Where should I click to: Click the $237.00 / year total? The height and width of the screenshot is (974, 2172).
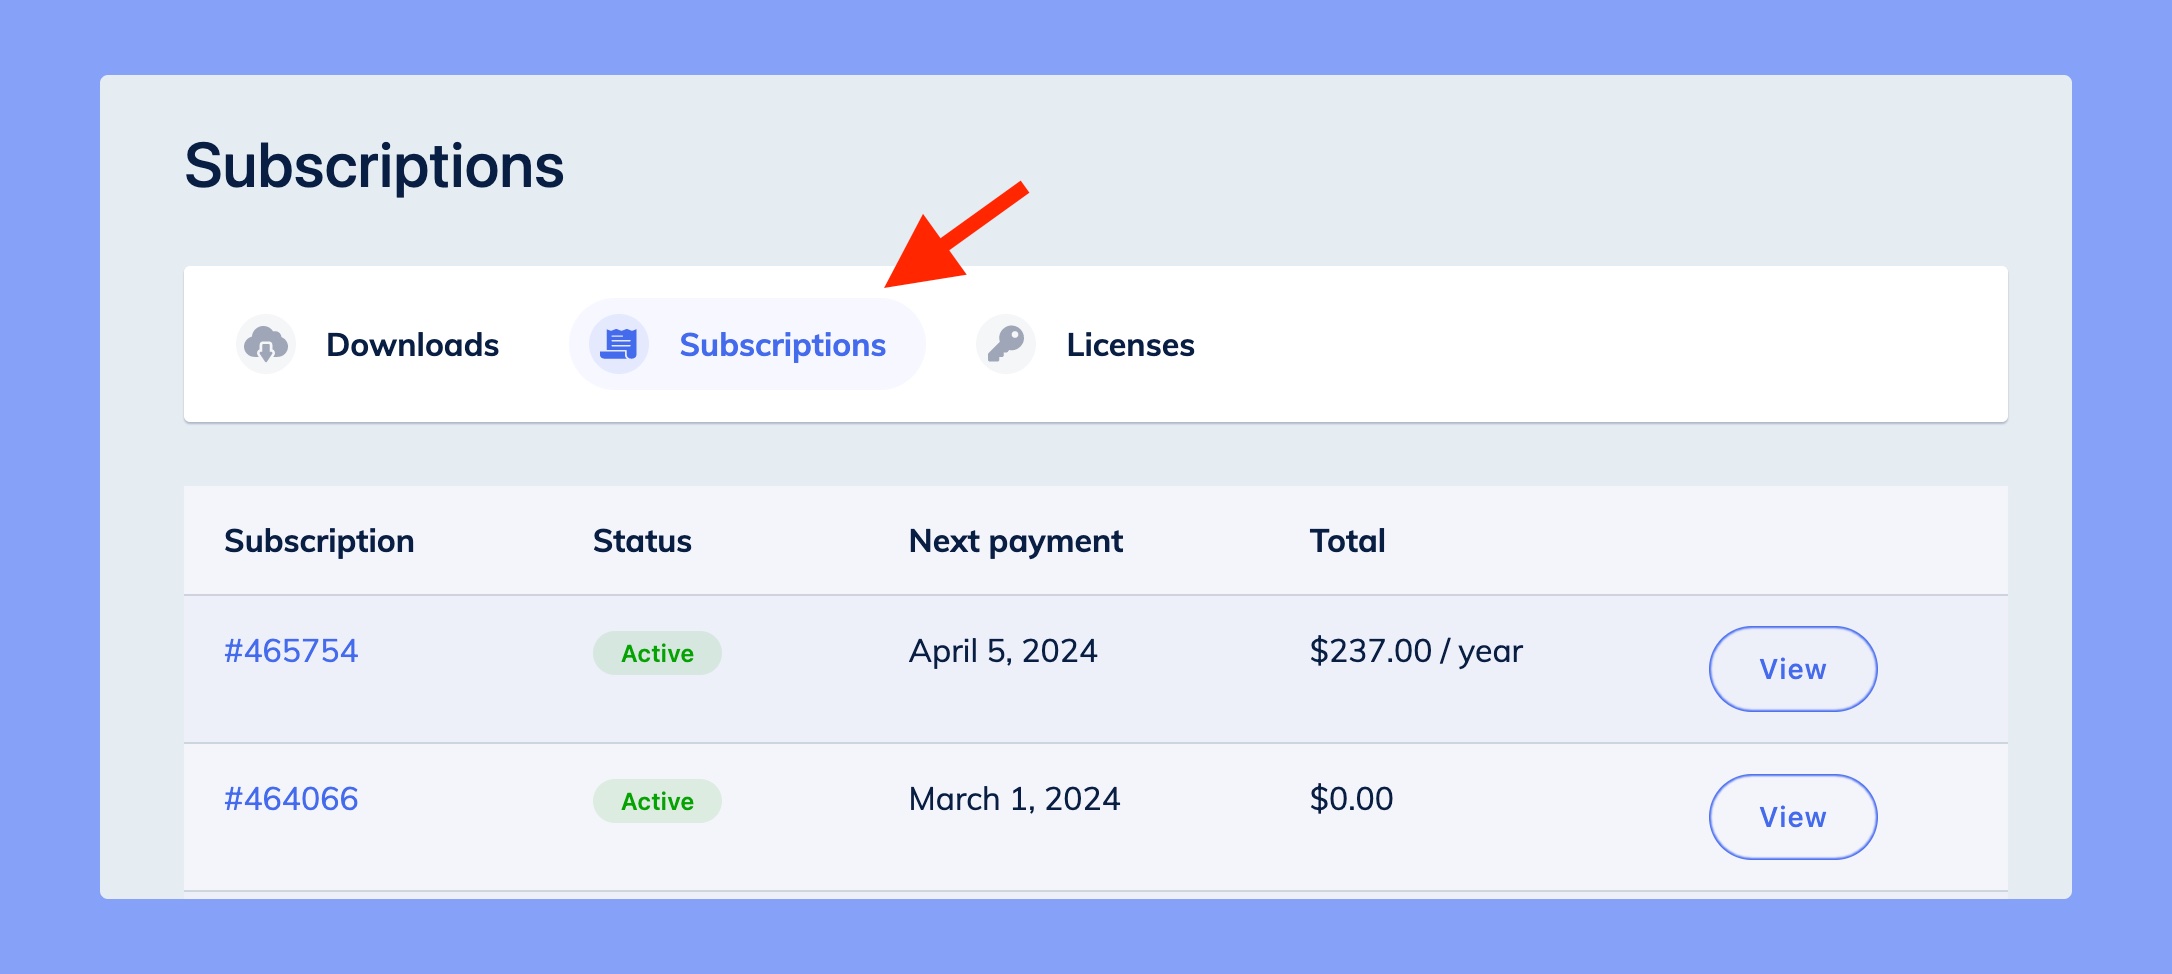click(x=1416, y=651)
